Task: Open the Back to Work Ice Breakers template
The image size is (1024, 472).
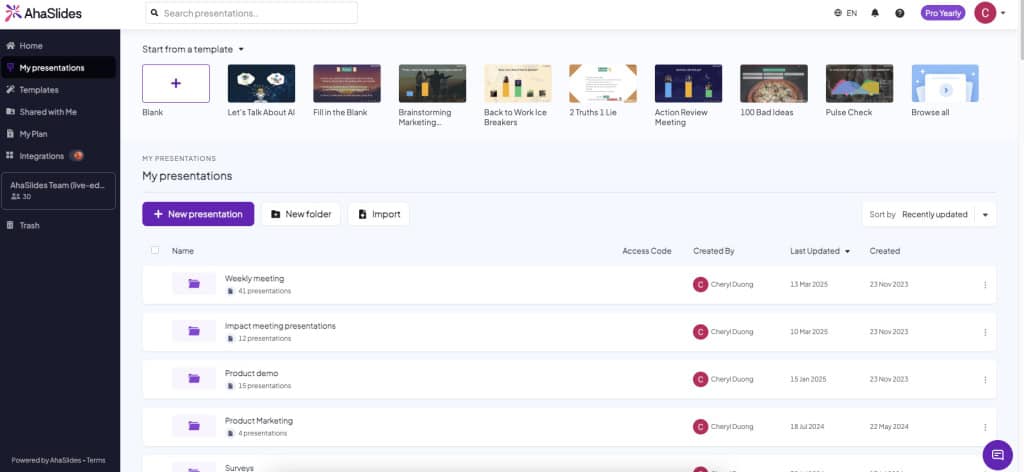Action: pos(518,84)
